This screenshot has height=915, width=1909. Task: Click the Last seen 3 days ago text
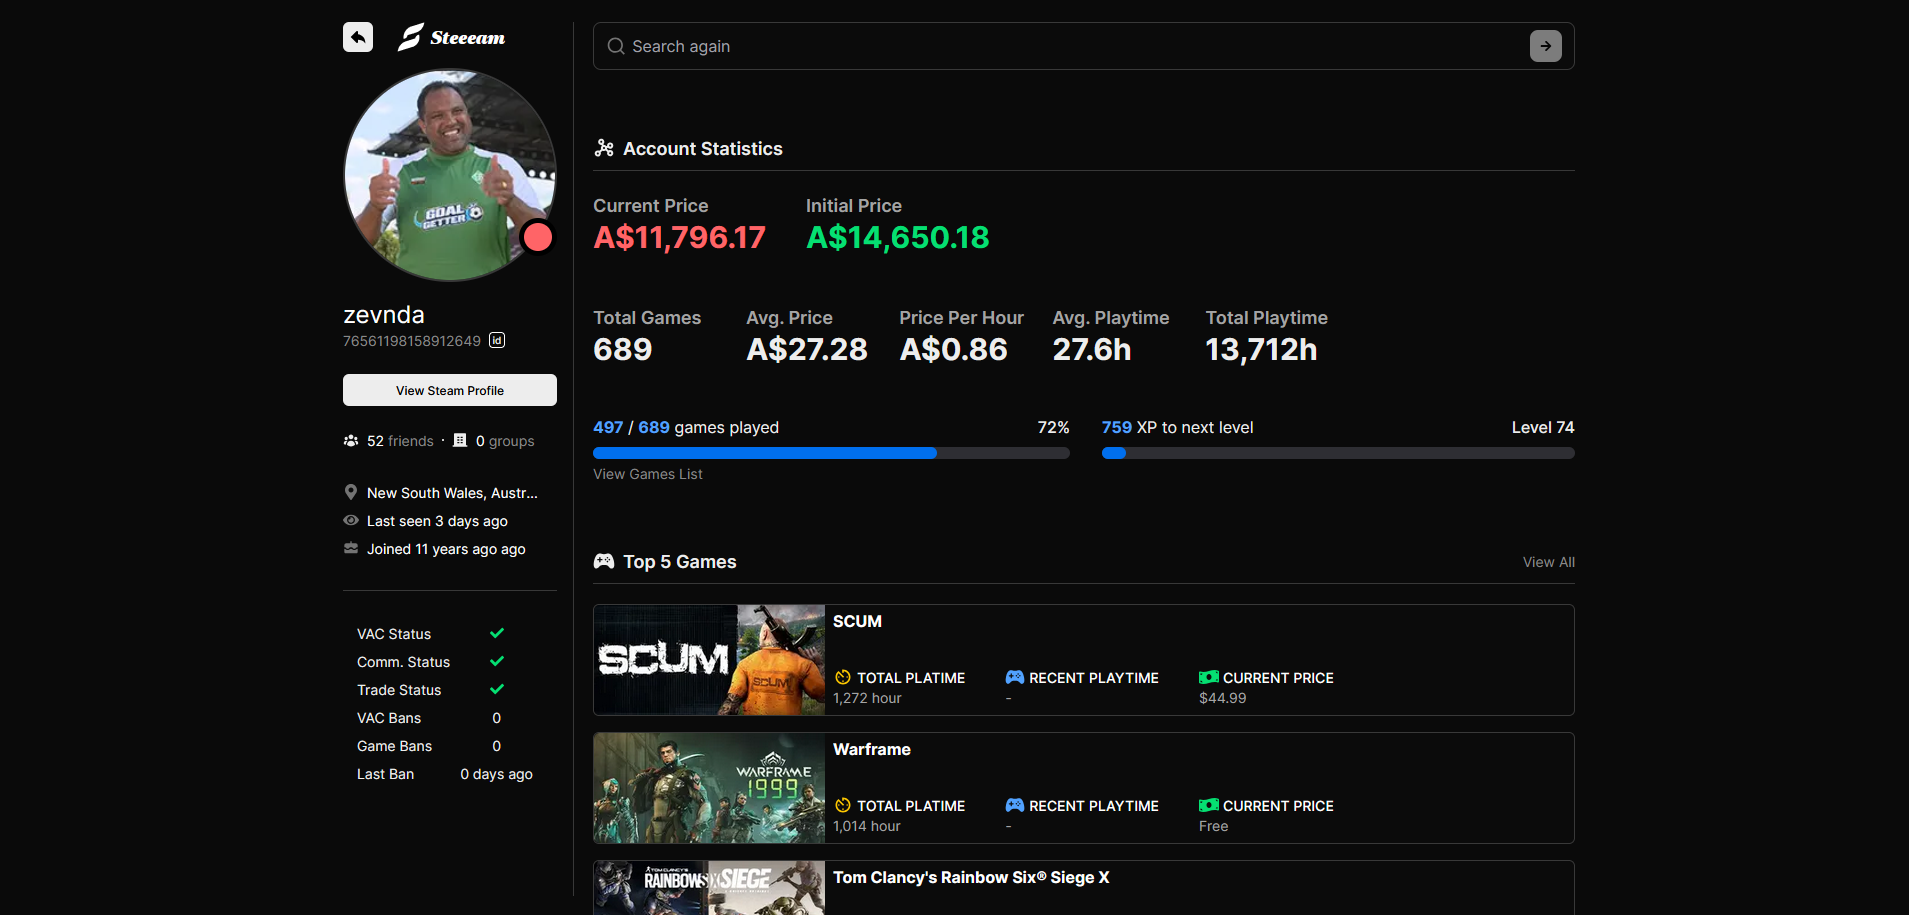click(437, 521)
